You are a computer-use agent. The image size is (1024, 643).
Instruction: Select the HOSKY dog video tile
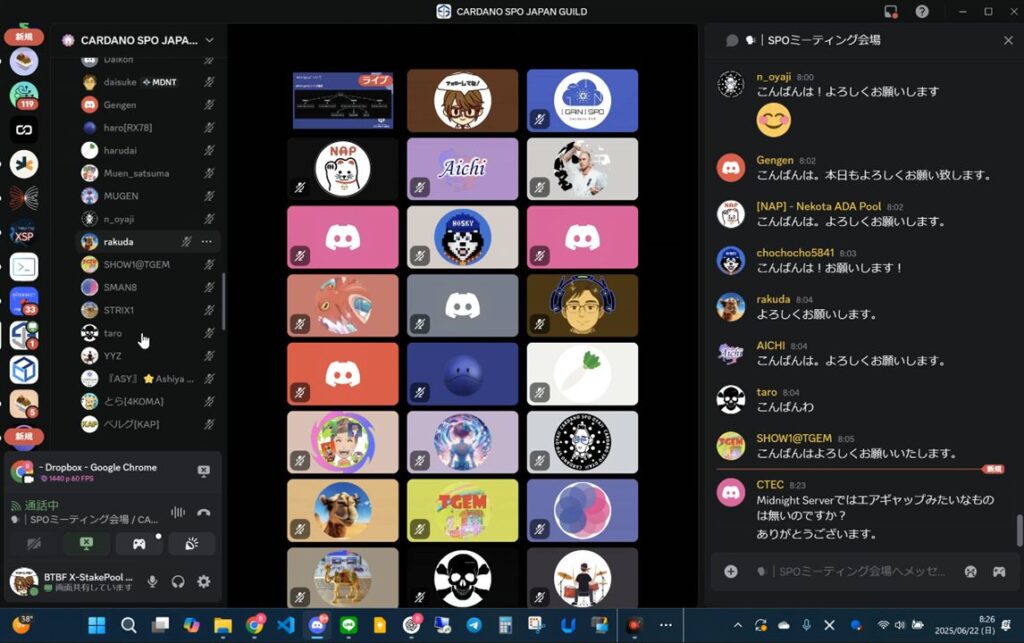tap(462, 238)
